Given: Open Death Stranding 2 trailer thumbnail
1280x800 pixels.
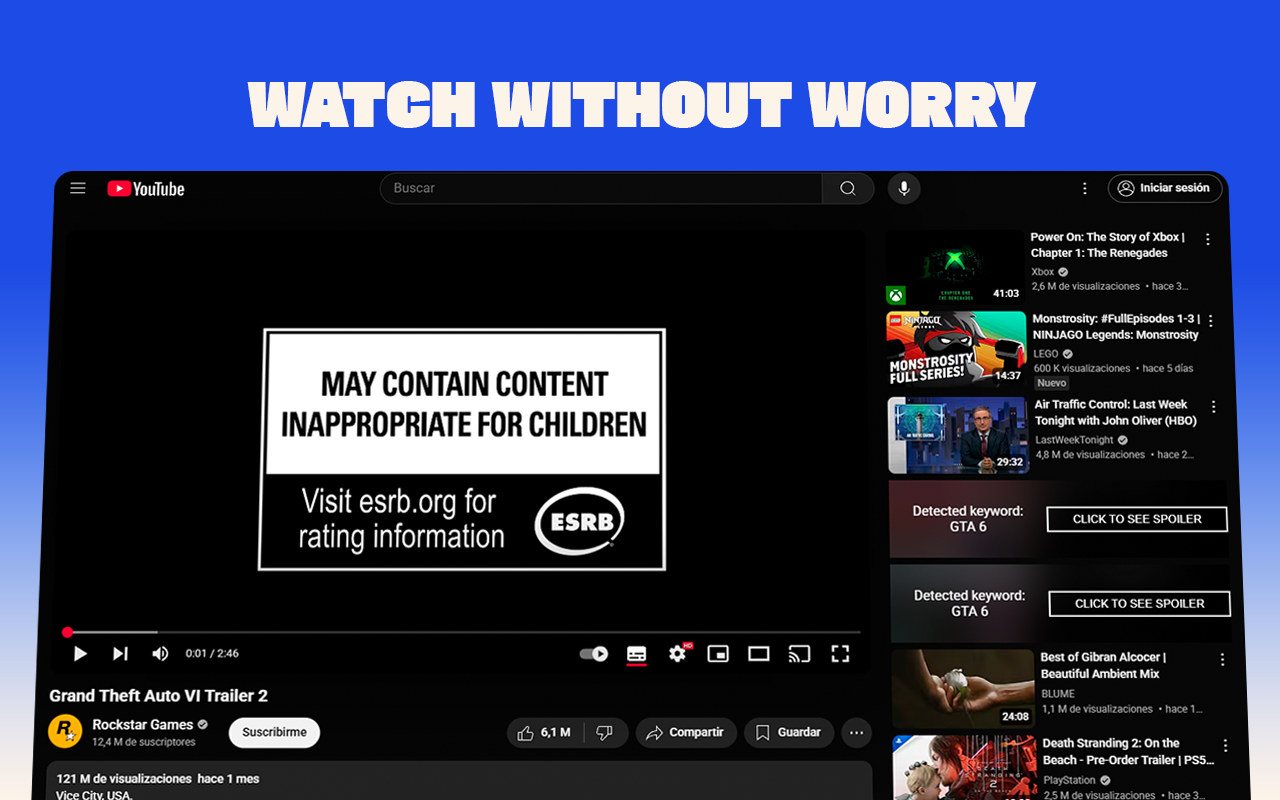Looking at the screenshot, I should [964, 768].
